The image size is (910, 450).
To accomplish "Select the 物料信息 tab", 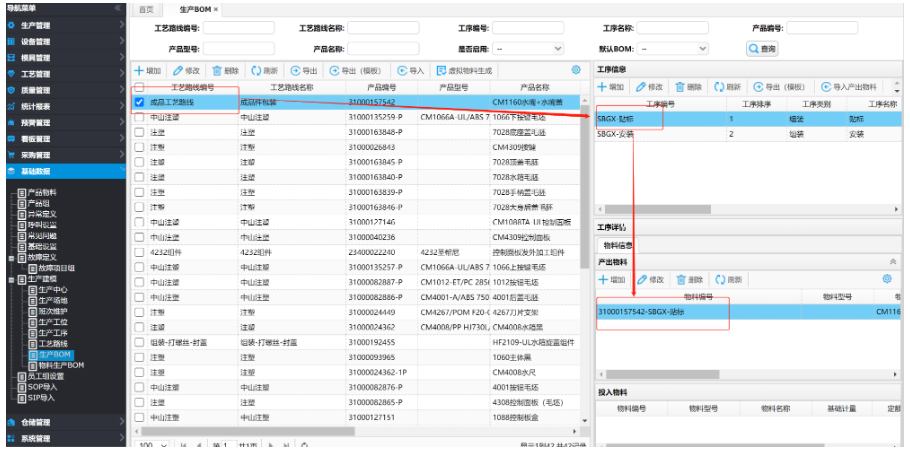I will 616,245.
